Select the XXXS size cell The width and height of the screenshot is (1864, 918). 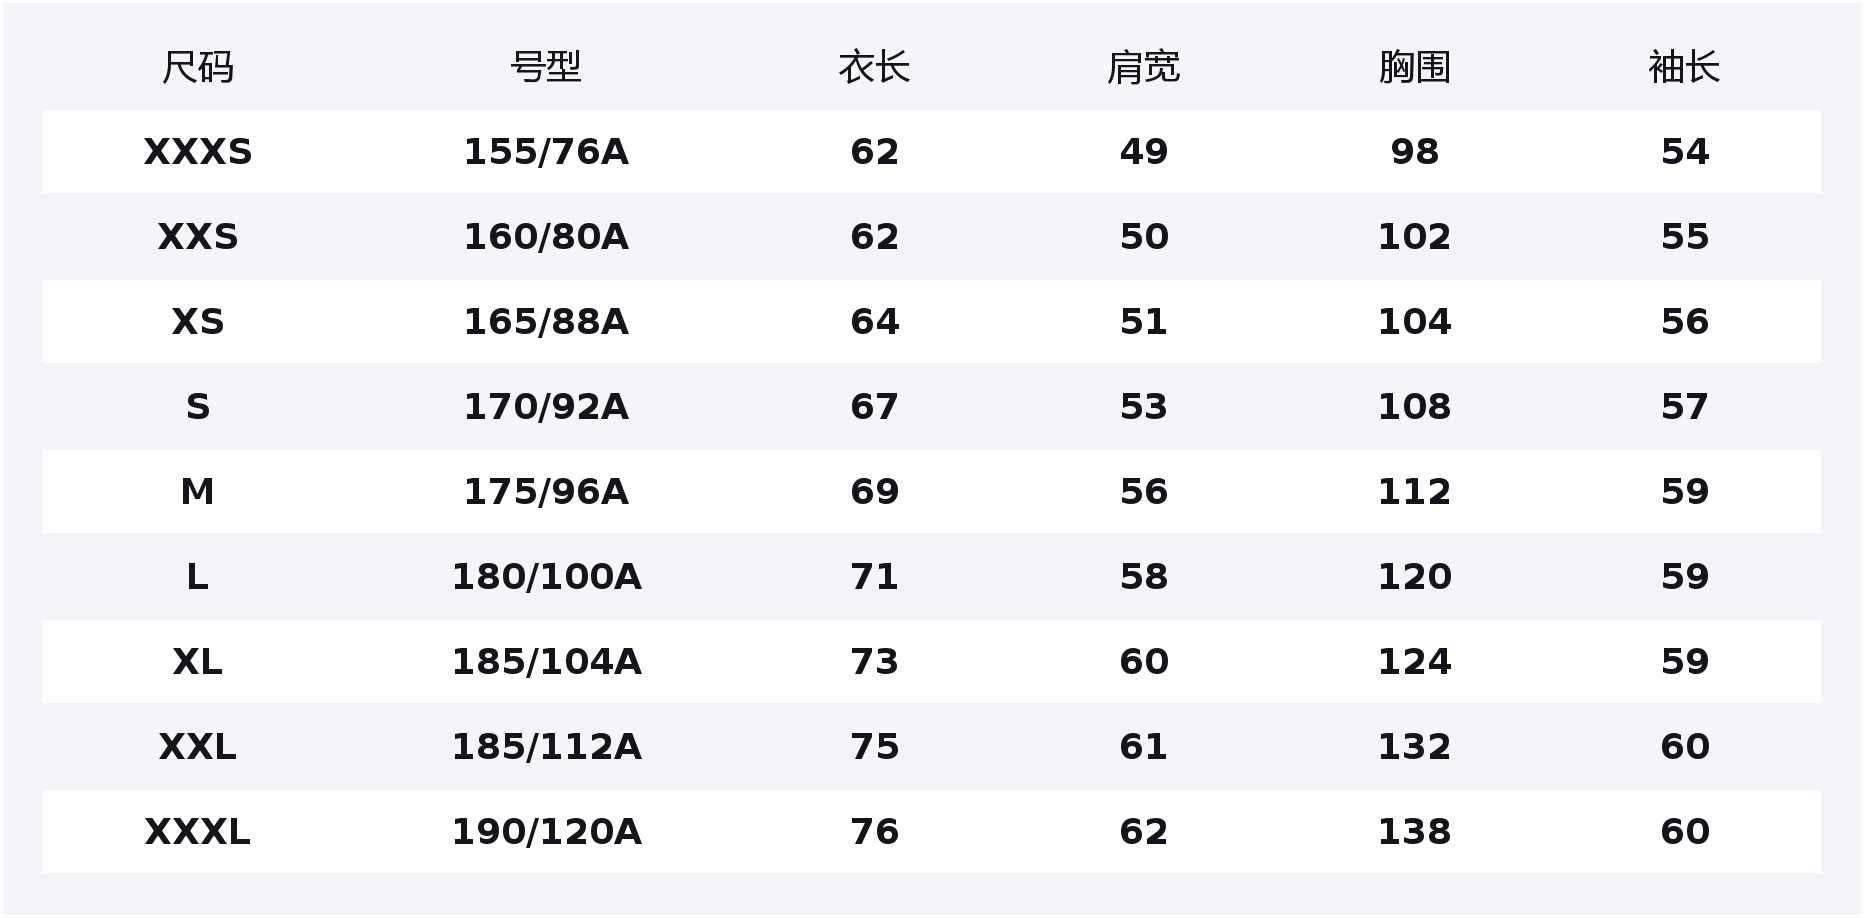click(198, 152)
